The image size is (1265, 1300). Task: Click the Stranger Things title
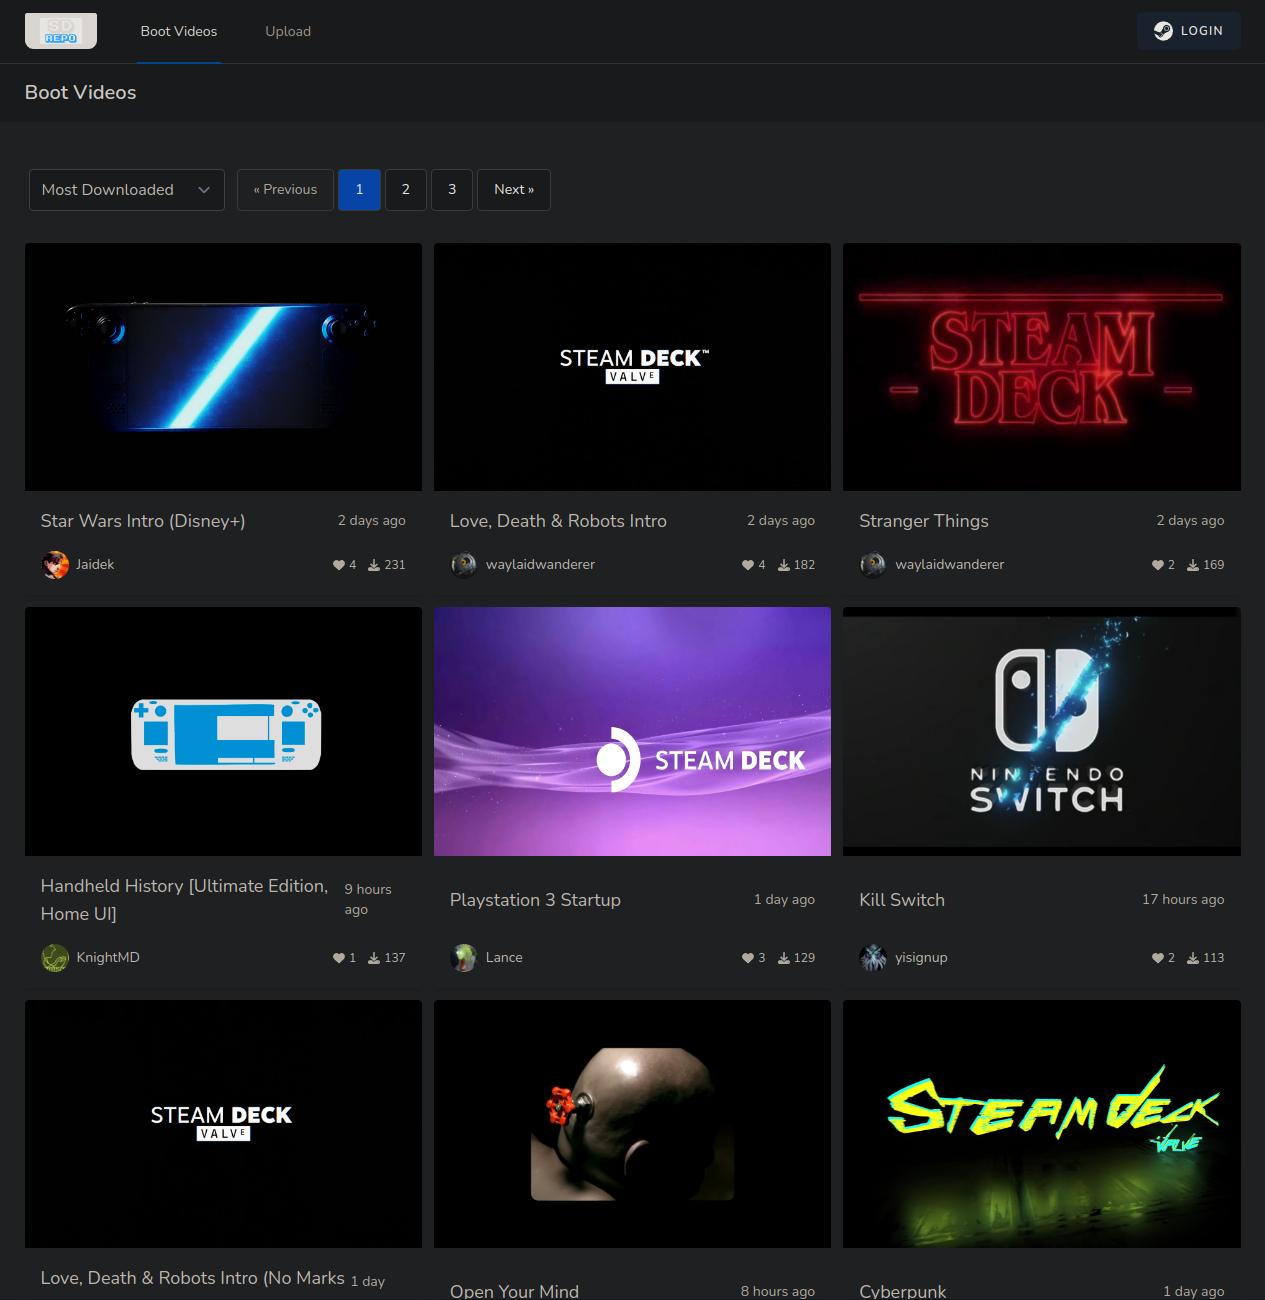[x=924, y=521]
